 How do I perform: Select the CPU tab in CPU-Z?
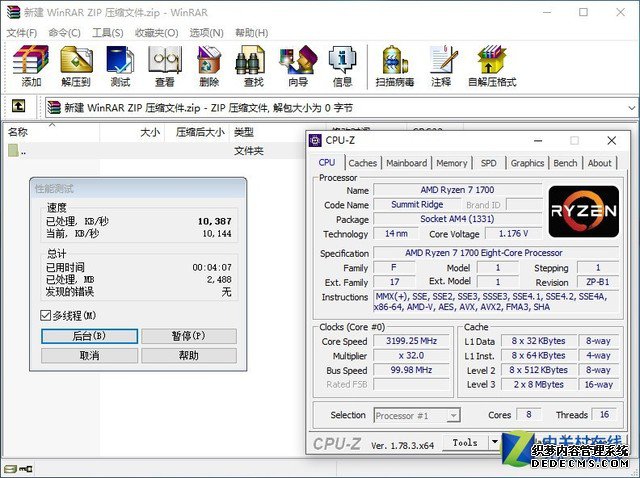click(327, 162)
